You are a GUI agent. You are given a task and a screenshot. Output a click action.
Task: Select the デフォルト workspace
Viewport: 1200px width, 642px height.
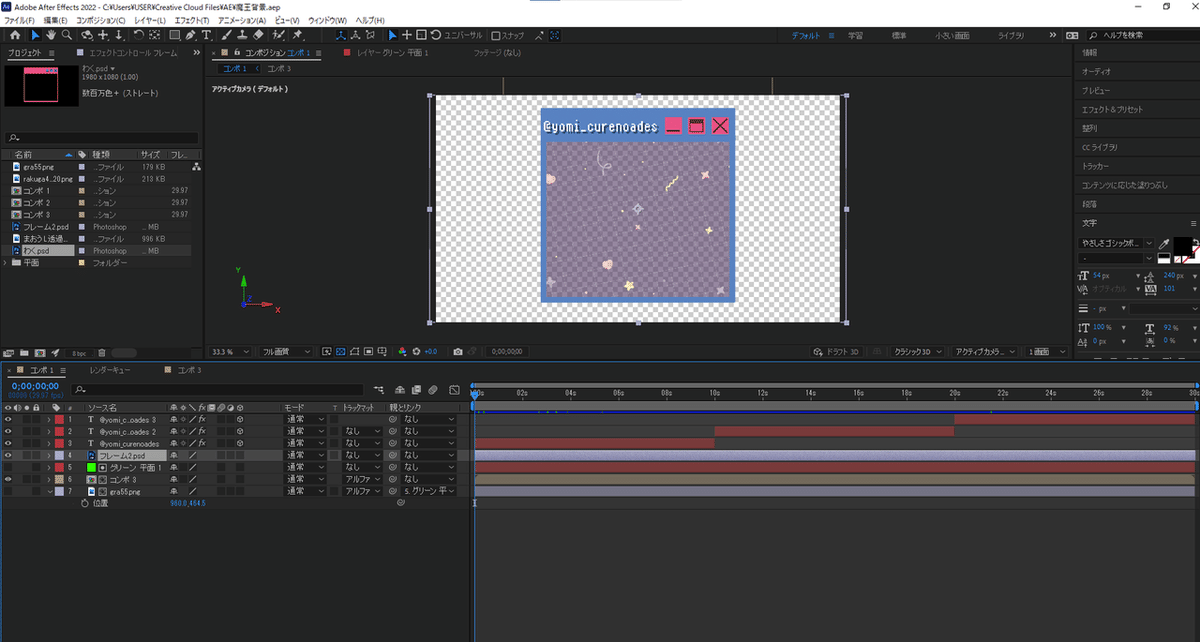(x=806, y=35)
